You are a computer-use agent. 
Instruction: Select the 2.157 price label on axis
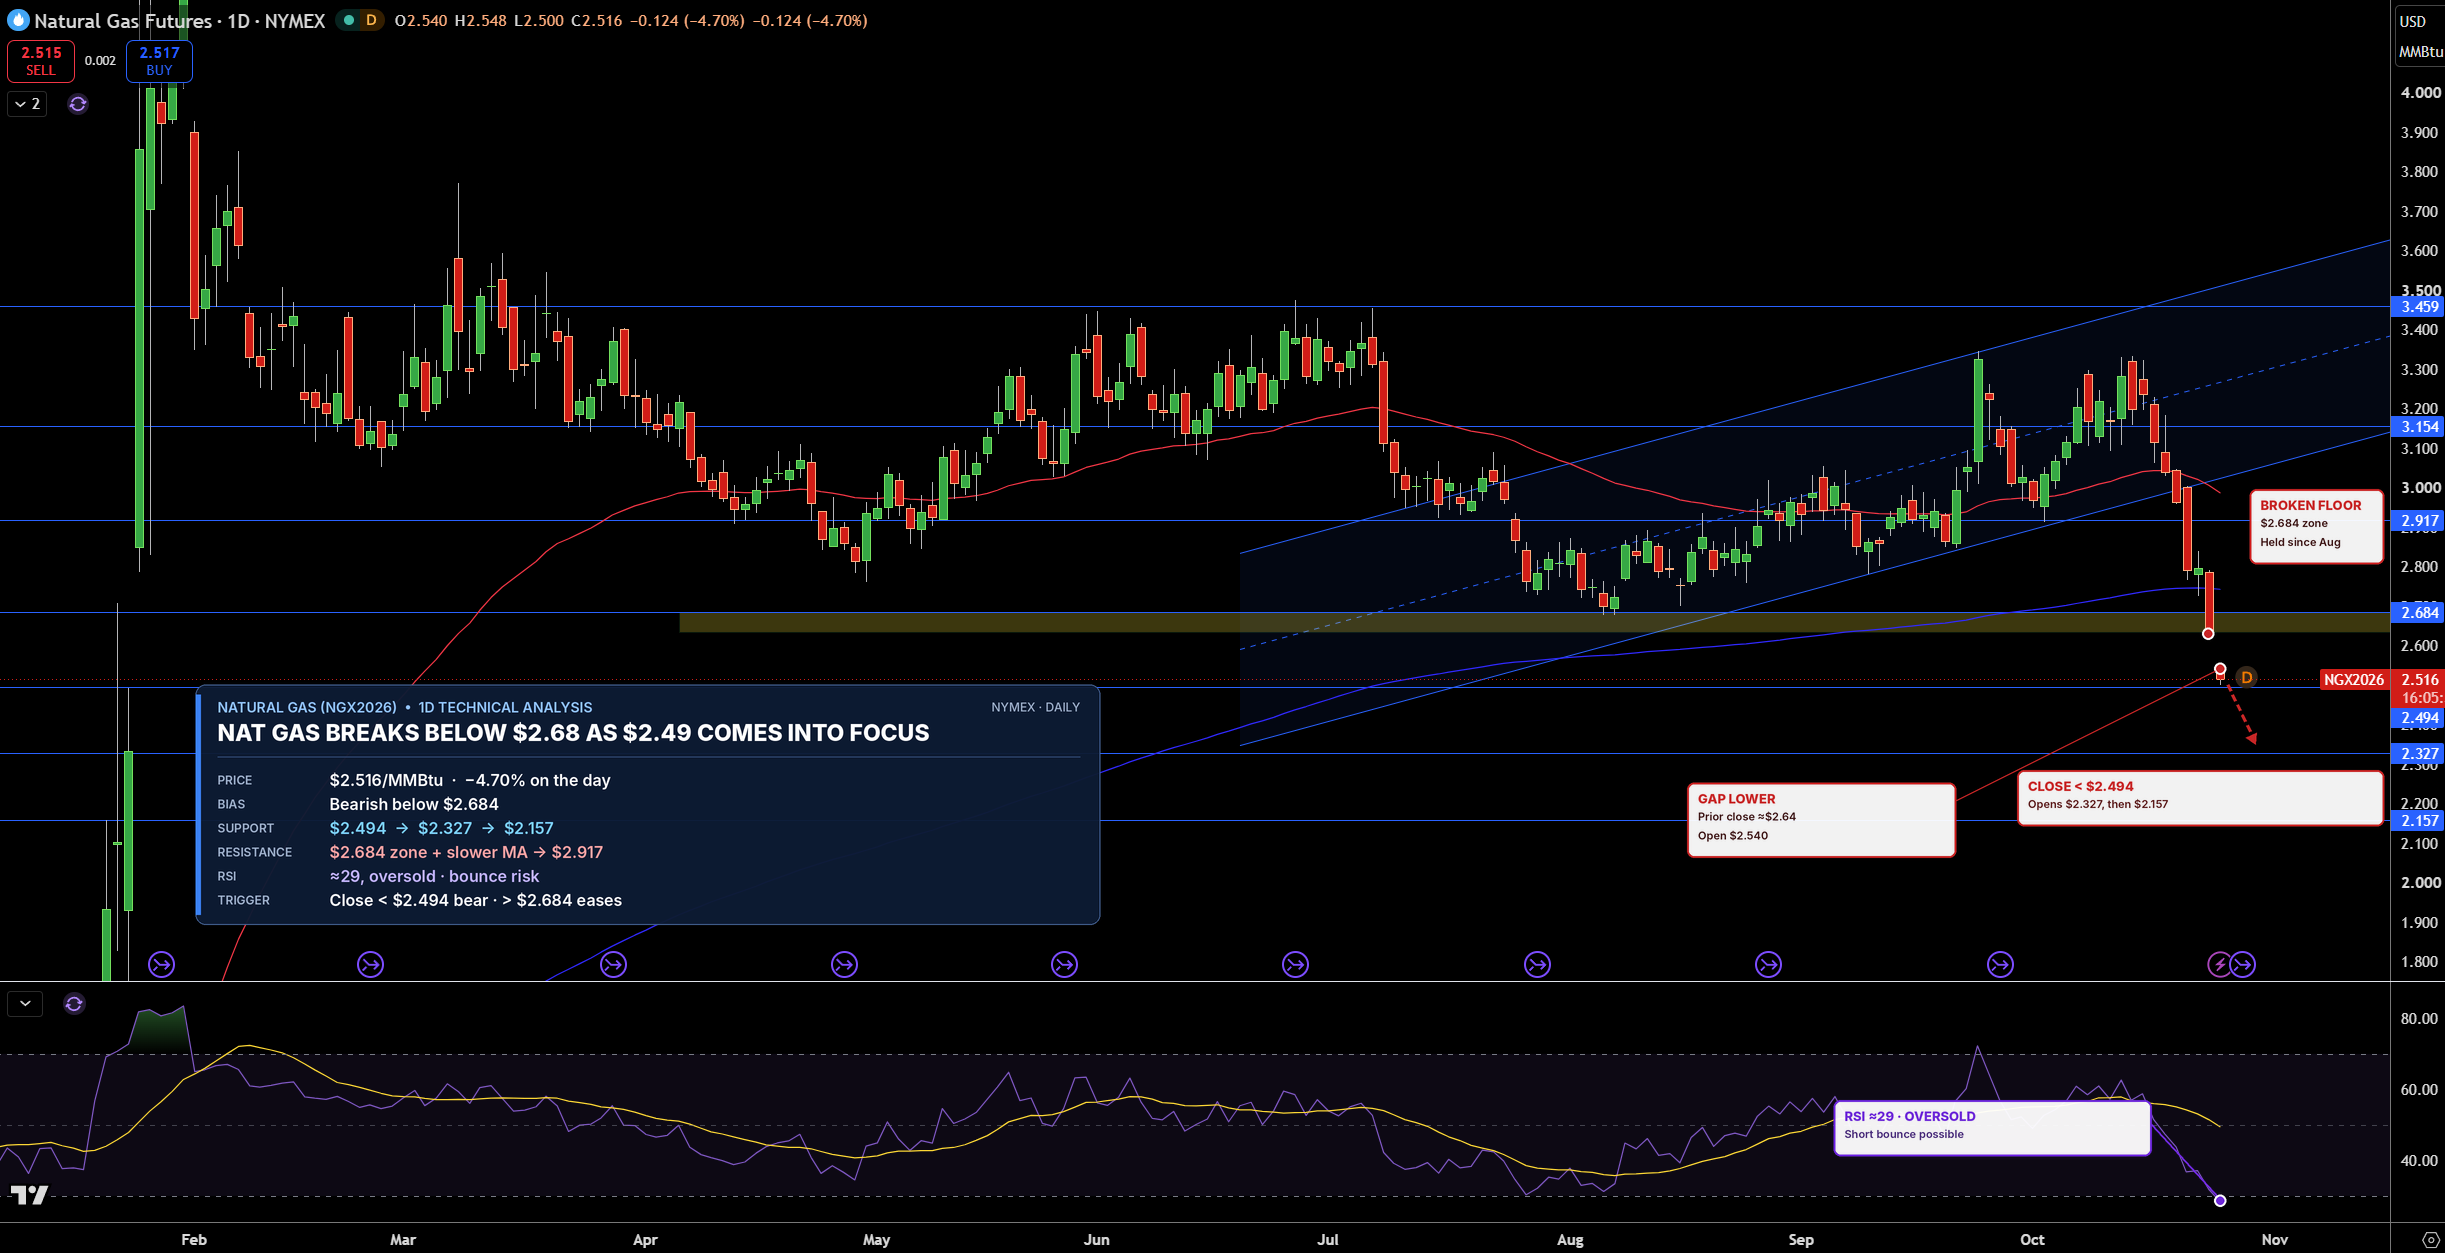tap(2419, 821)
